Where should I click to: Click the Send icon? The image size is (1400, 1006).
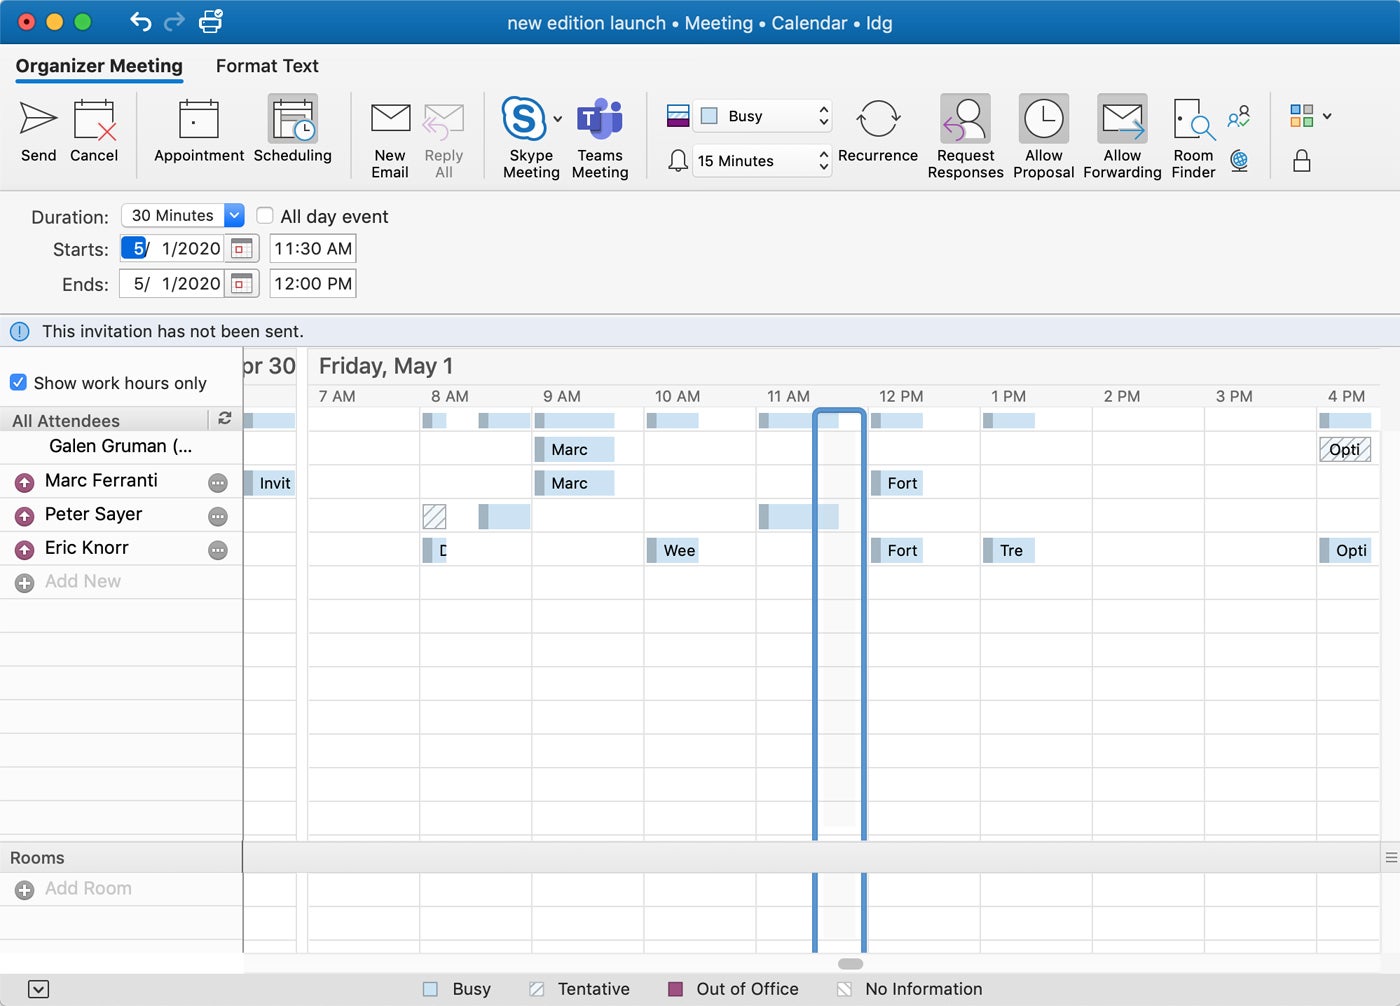pyautogui.click(x=38, y=120)
